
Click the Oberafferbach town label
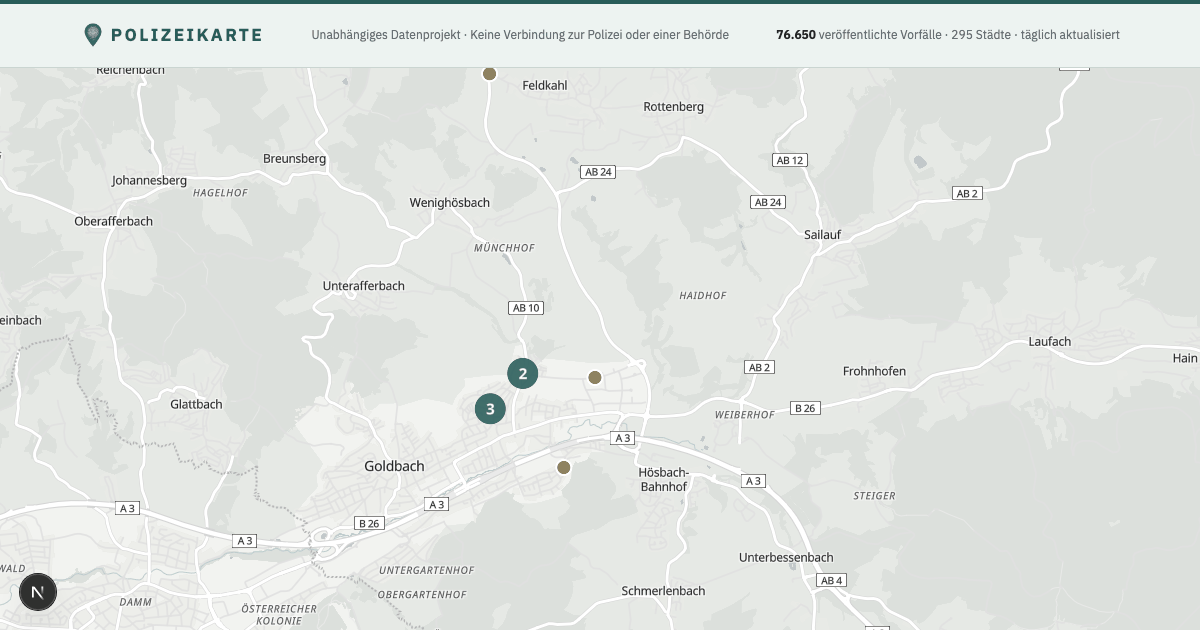point(114,221)
